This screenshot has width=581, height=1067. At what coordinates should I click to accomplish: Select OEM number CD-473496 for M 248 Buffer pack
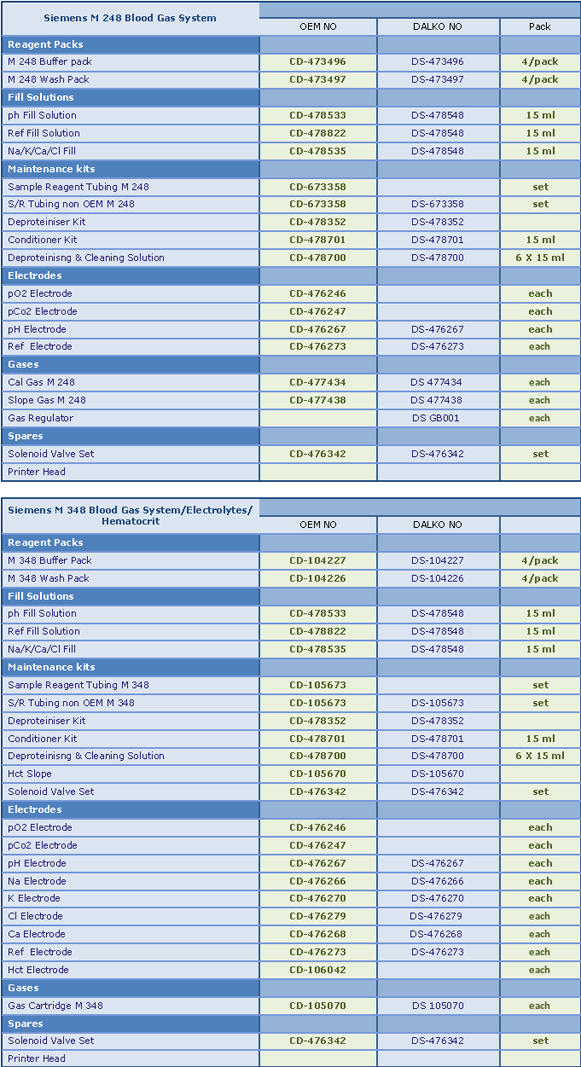coord(318,62)
